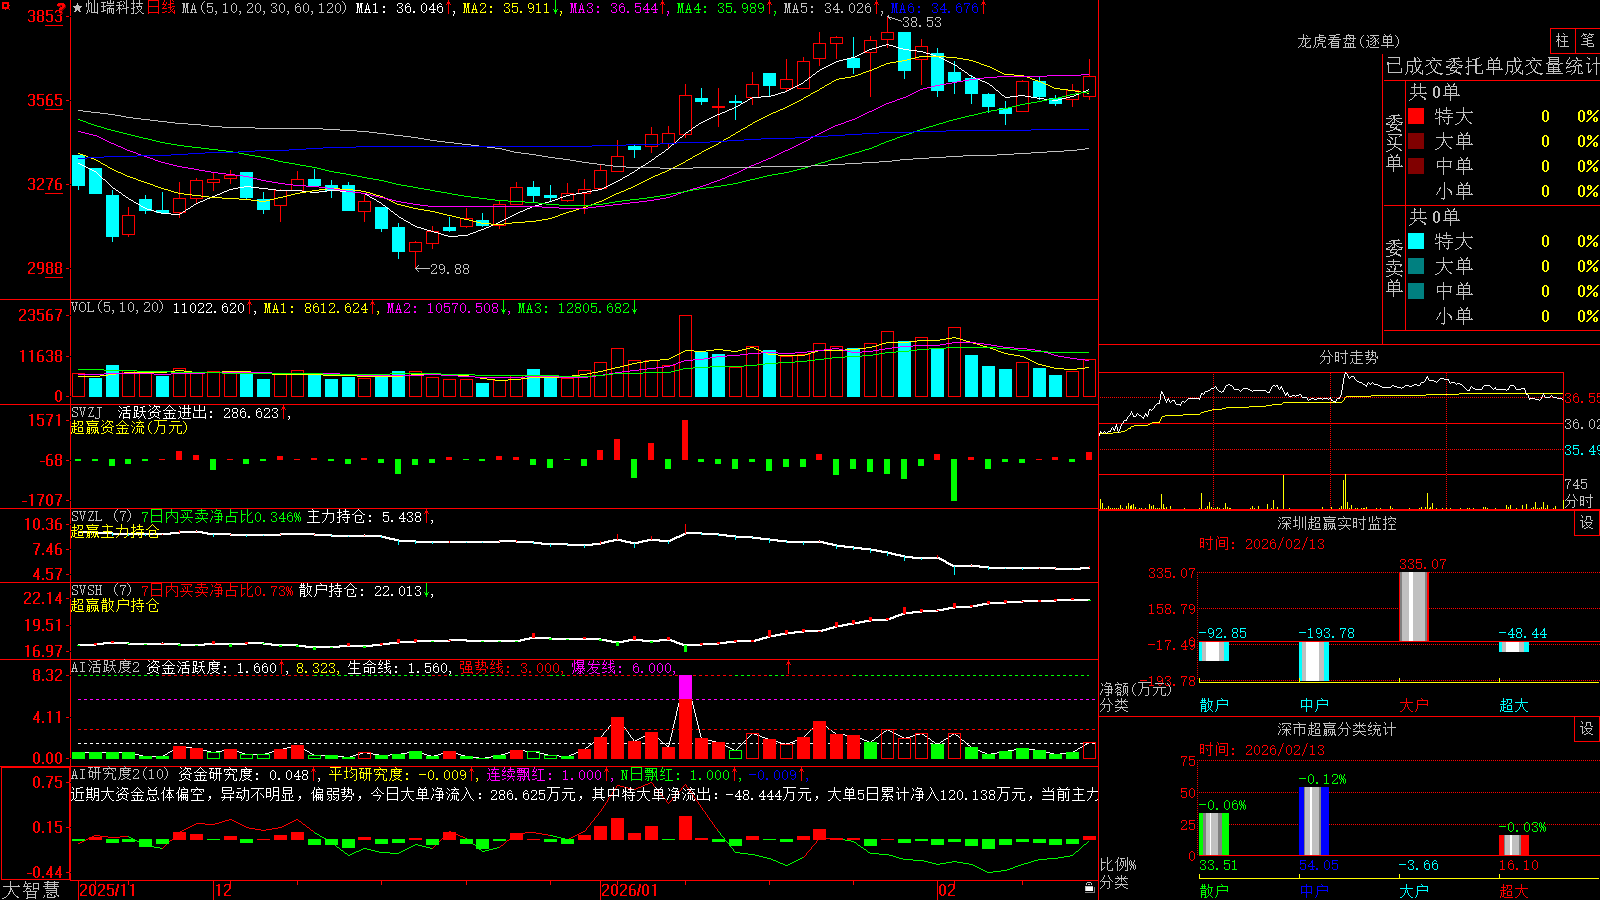
Task: Click dark red swatch beside buy-side 大单
Action: click(x=1416, y=141)
